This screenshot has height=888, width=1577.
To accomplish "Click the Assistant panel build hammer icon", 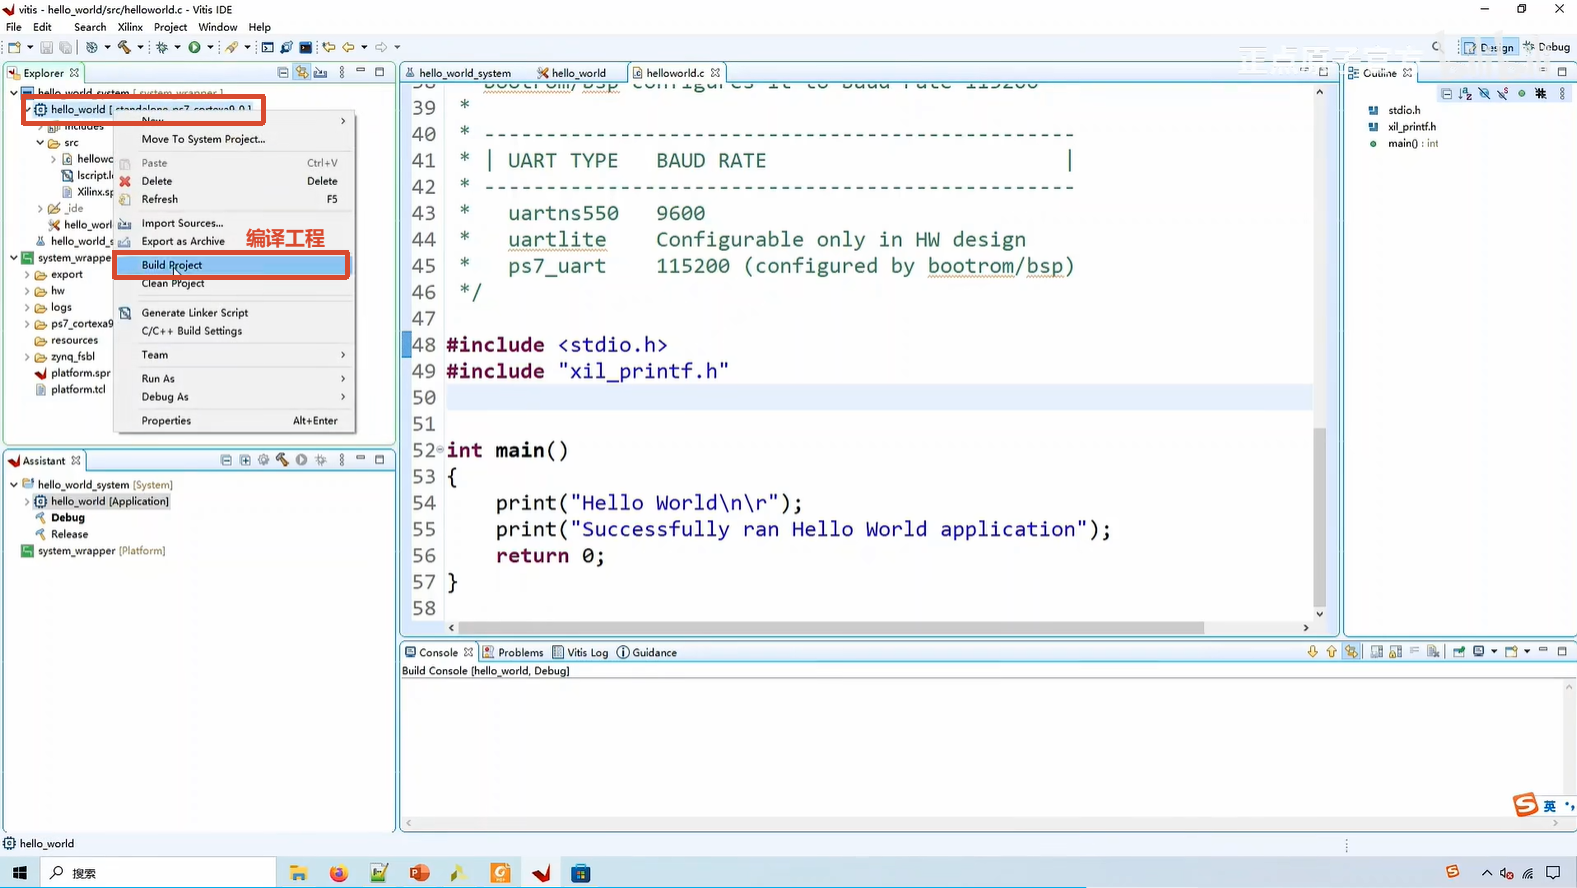I will coord(283,460).
